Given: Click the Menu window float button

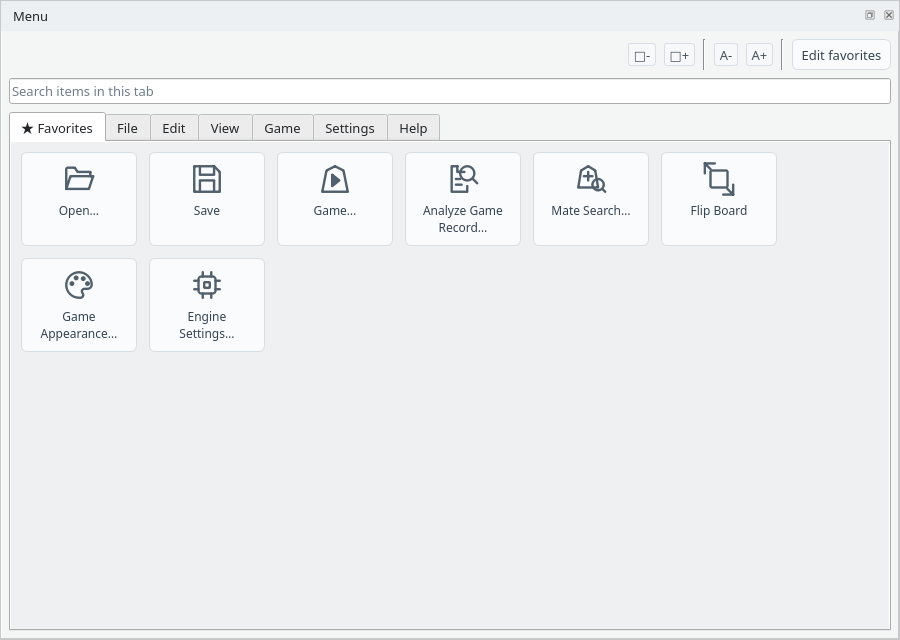Looking at the screenshot, I should coord(870,15).
